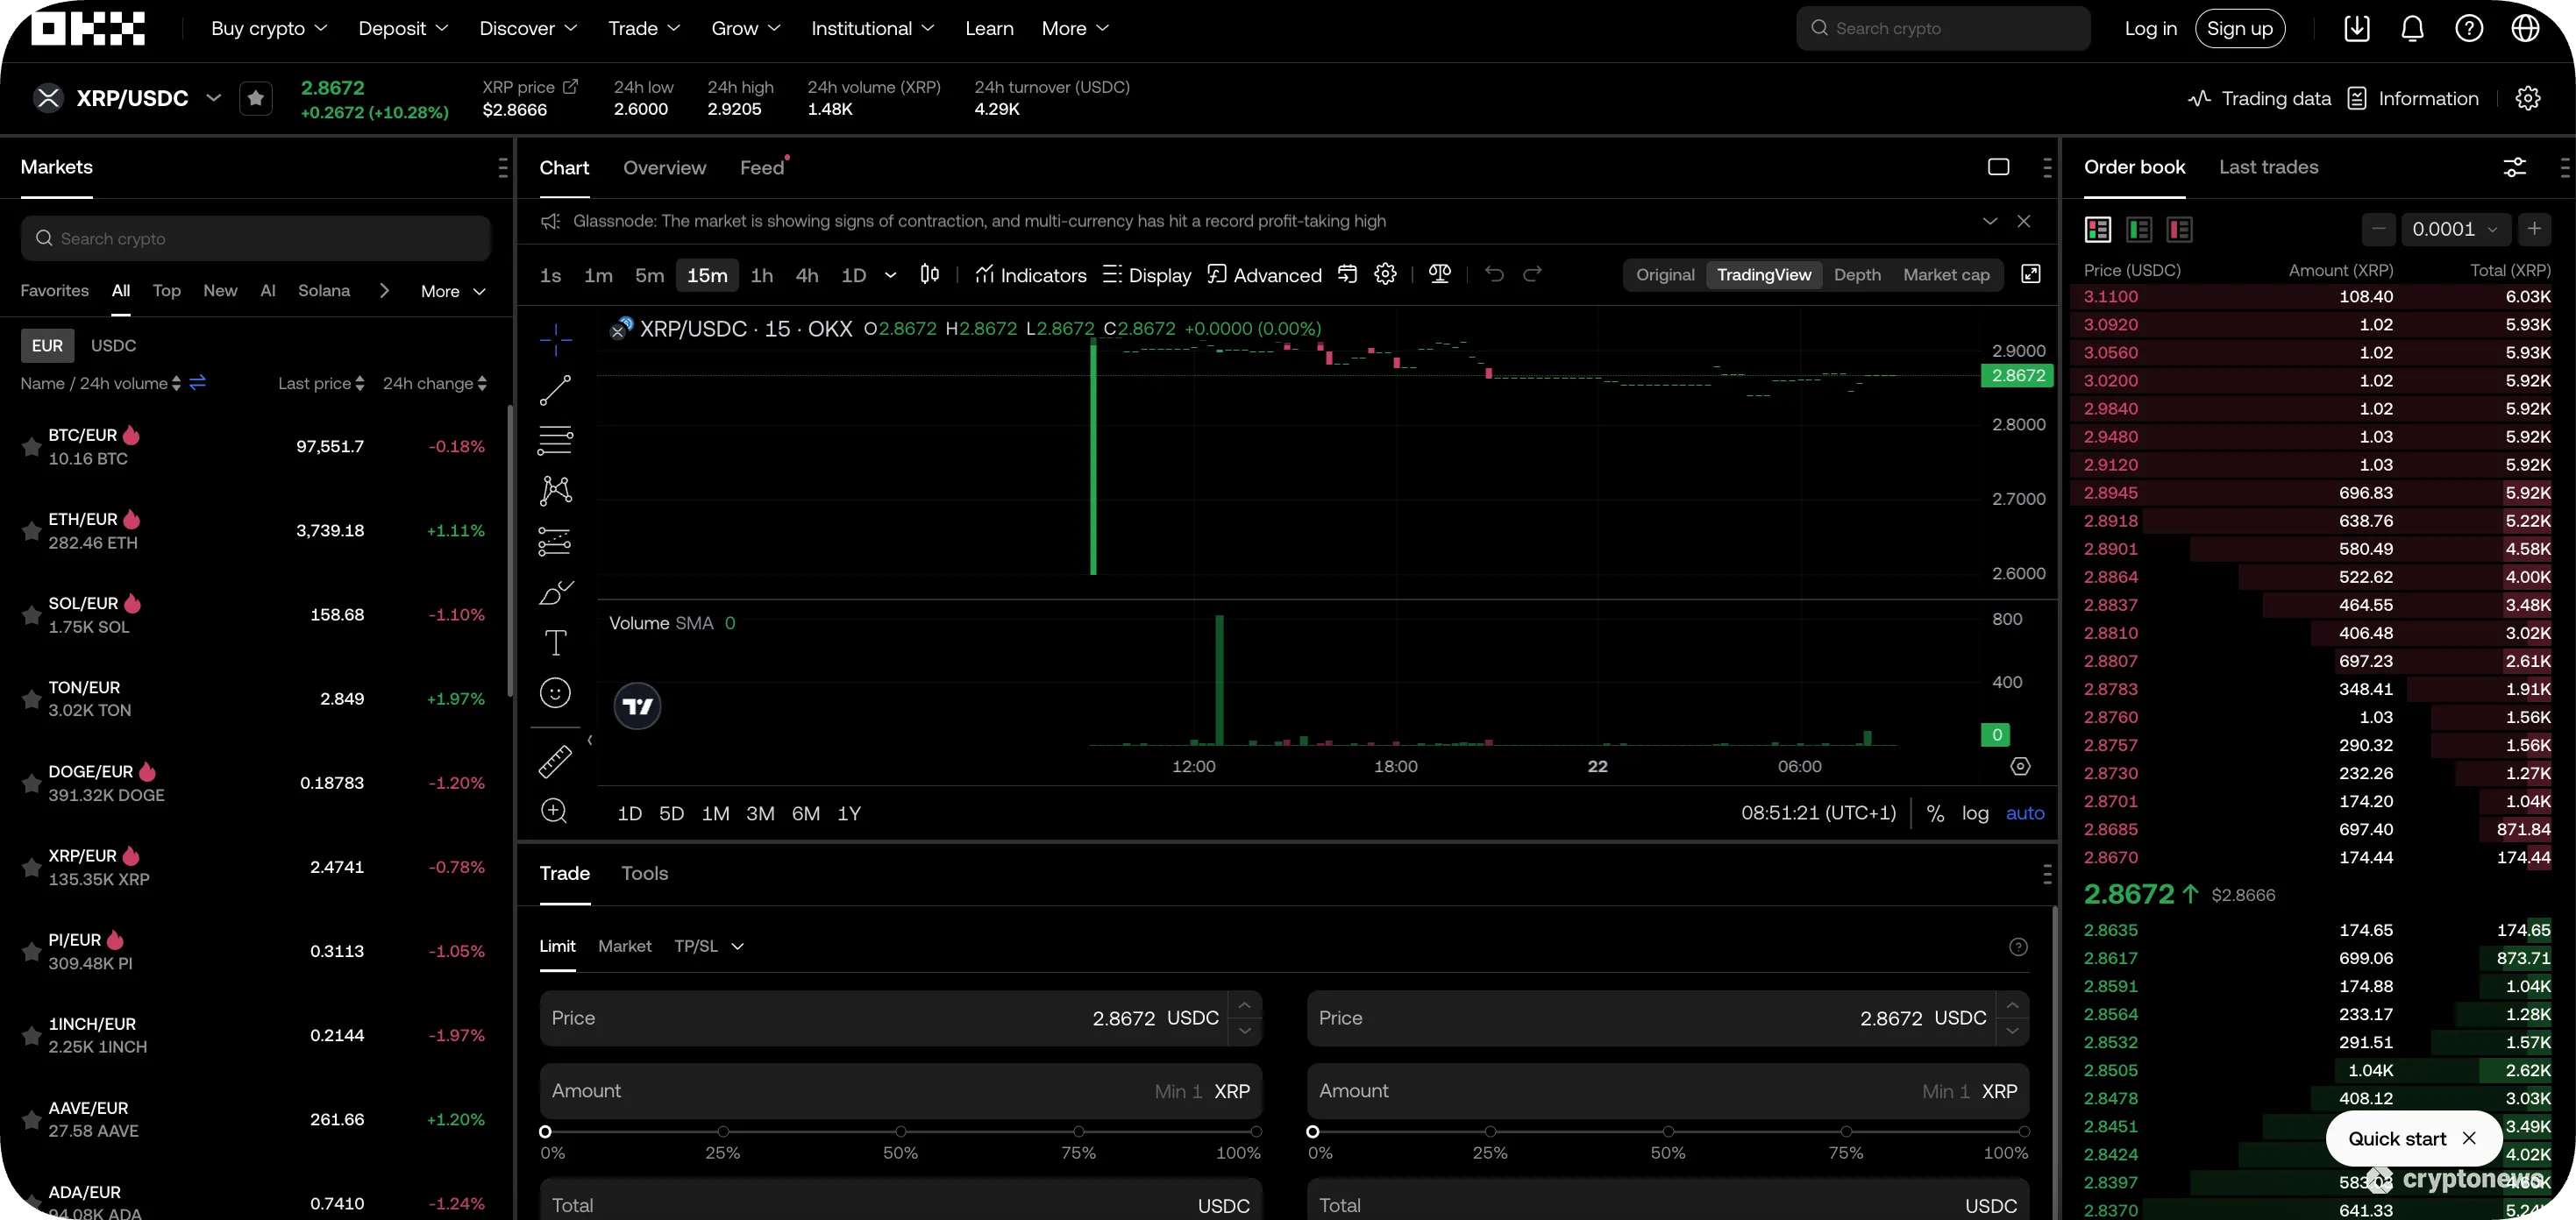Select the chart zoom-in magnifier tool

(x=555, y=811)
